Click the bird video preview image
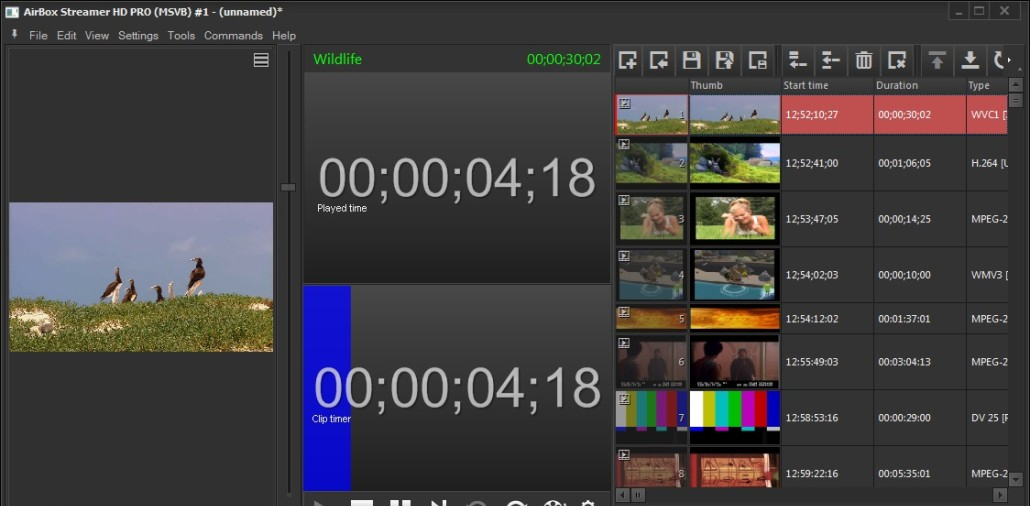Image resolution: width=1030 pixels, height=506 pixels. (141, 277)
